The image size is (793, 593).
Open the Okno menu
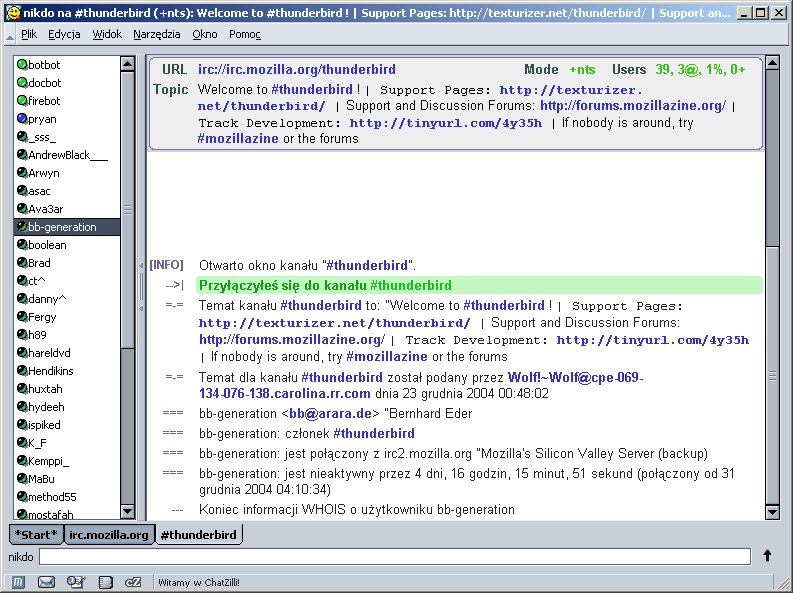205,34
